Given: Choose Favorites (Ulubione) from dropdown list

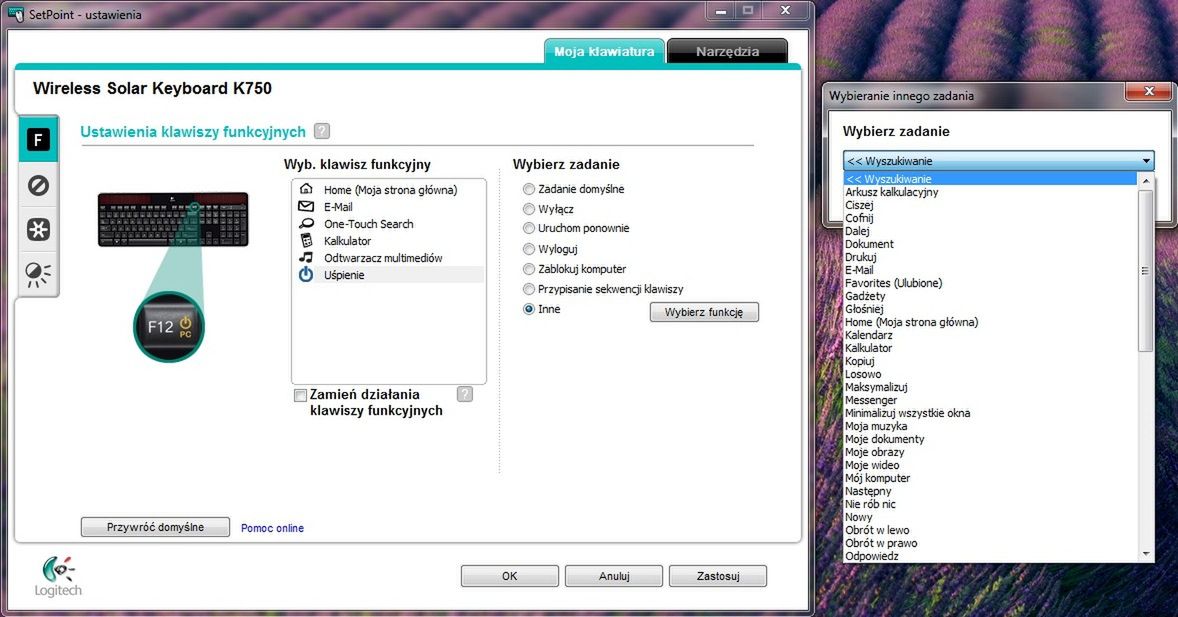Looking at the screenshot, I should click(x=989, y=283).
